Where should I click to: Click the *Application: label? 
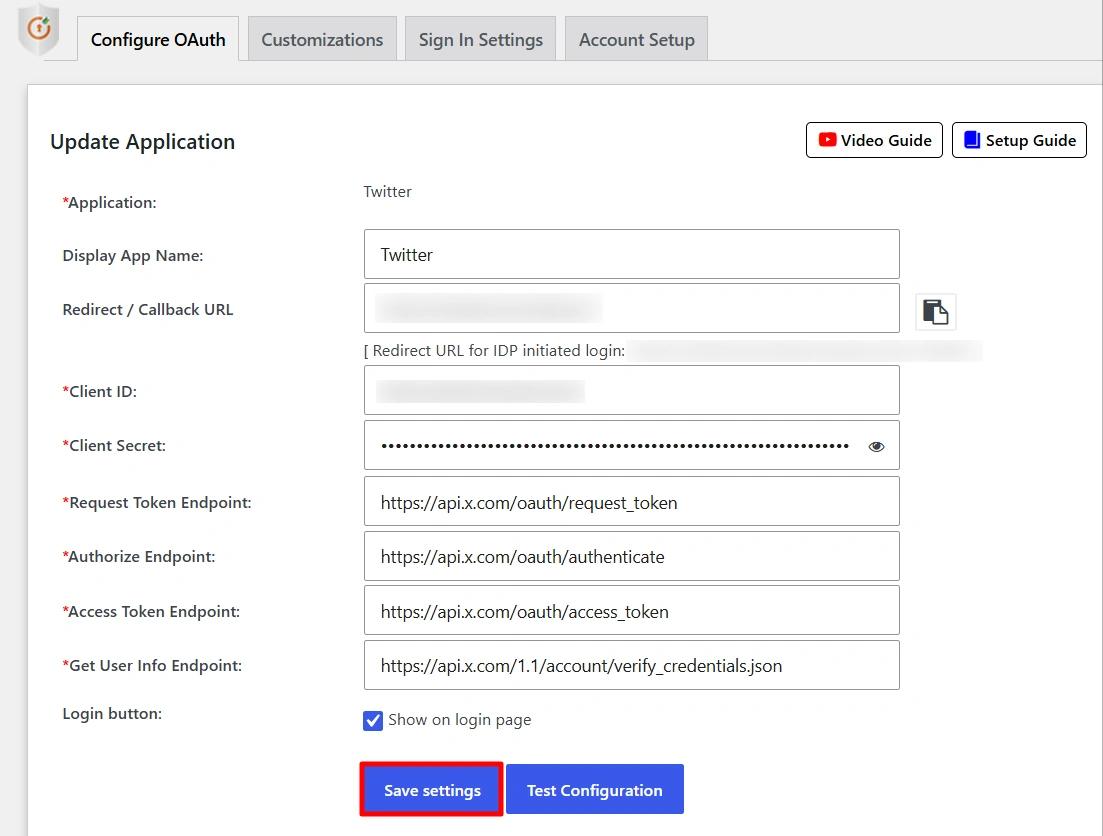(x=110, y=203)
